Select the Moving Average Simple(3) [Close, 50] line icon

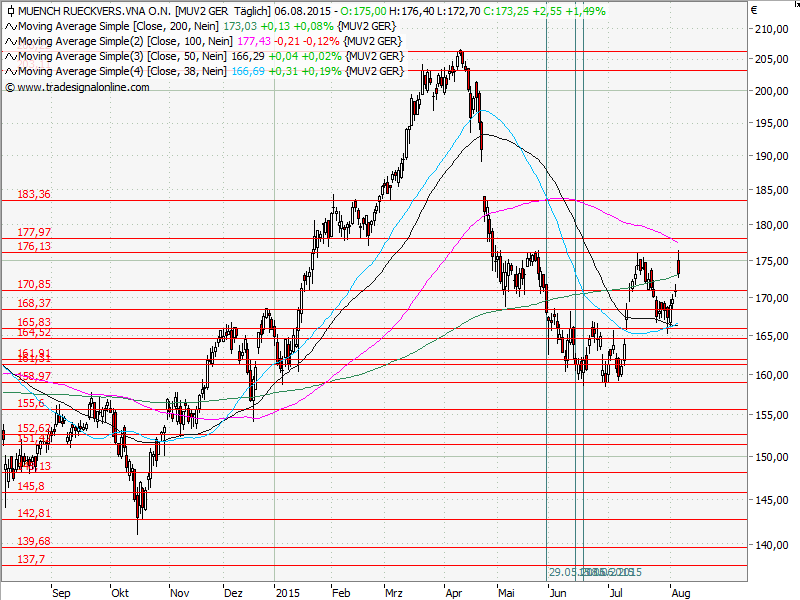(x=9, y=56)
